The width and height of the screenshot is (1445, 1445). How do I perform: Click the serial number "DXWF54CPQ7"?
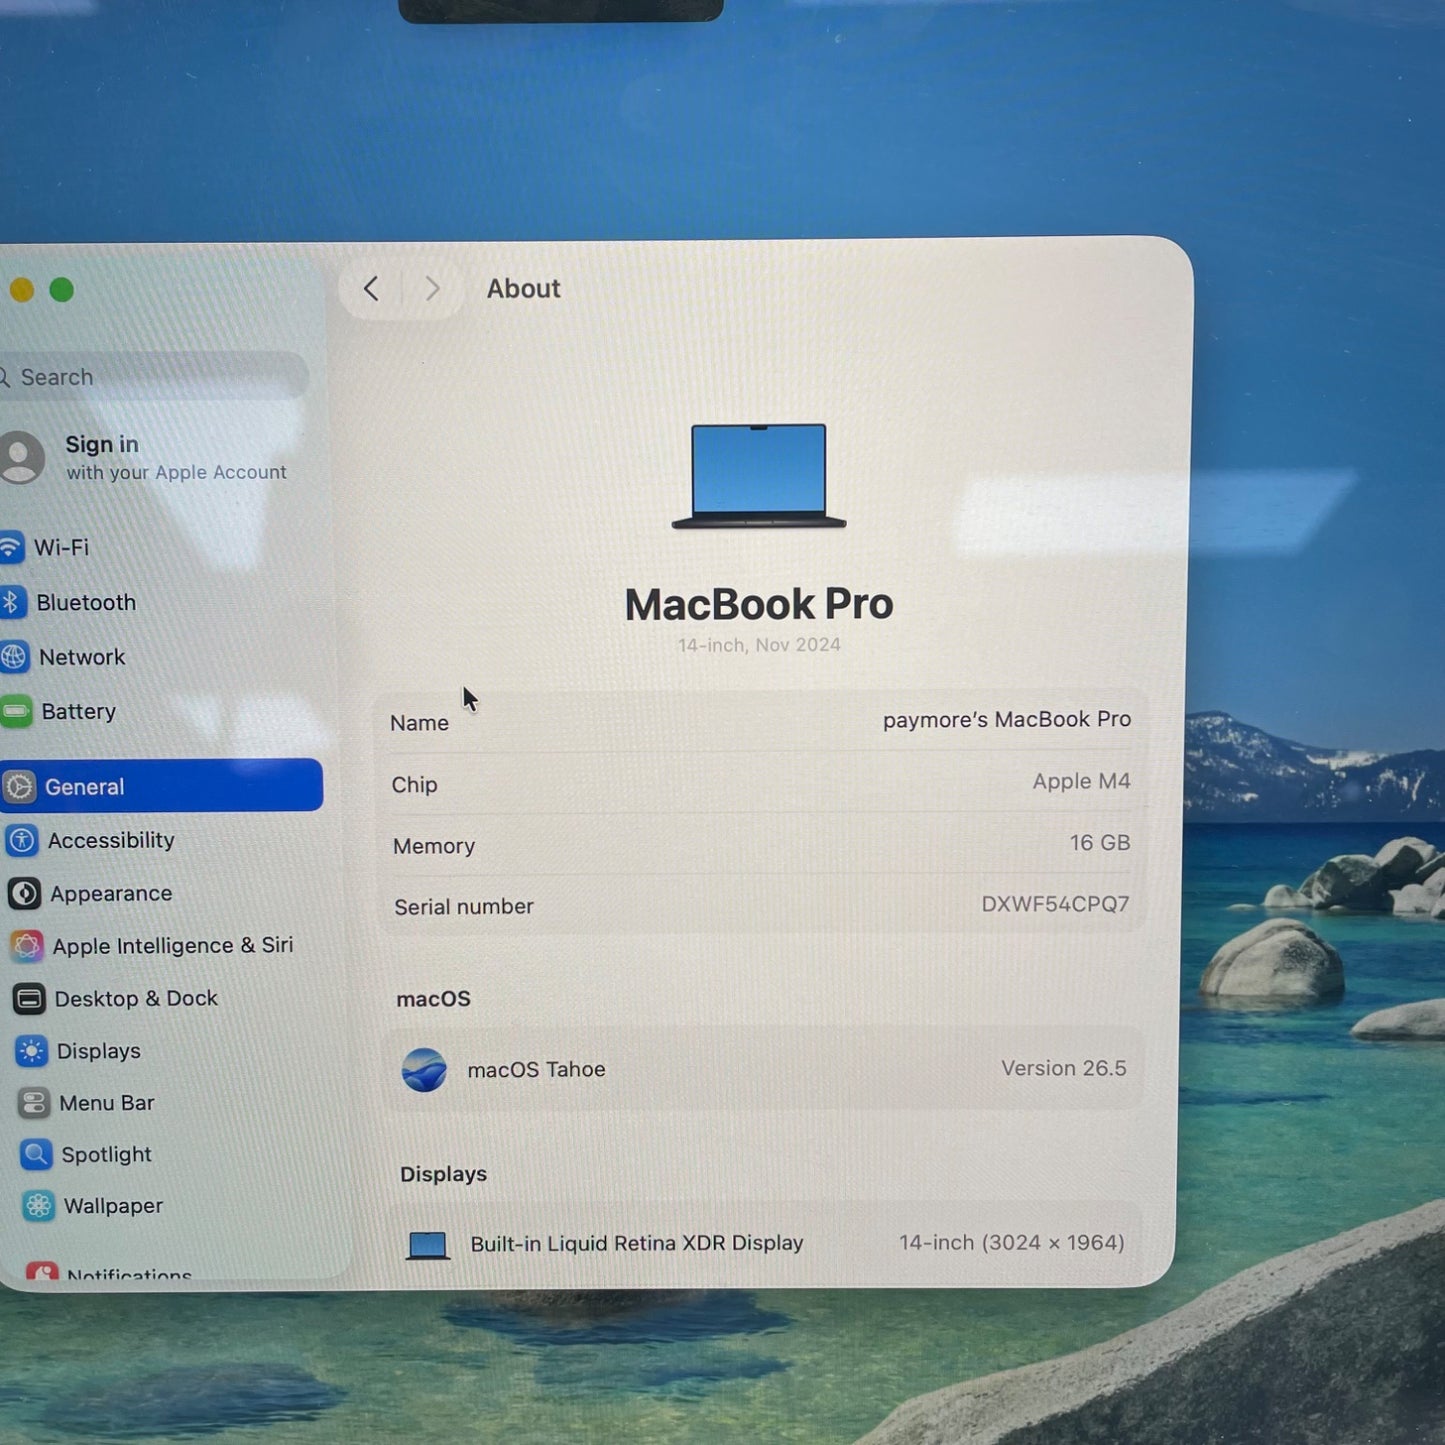pyautogui.click(x=1055, y=904)
